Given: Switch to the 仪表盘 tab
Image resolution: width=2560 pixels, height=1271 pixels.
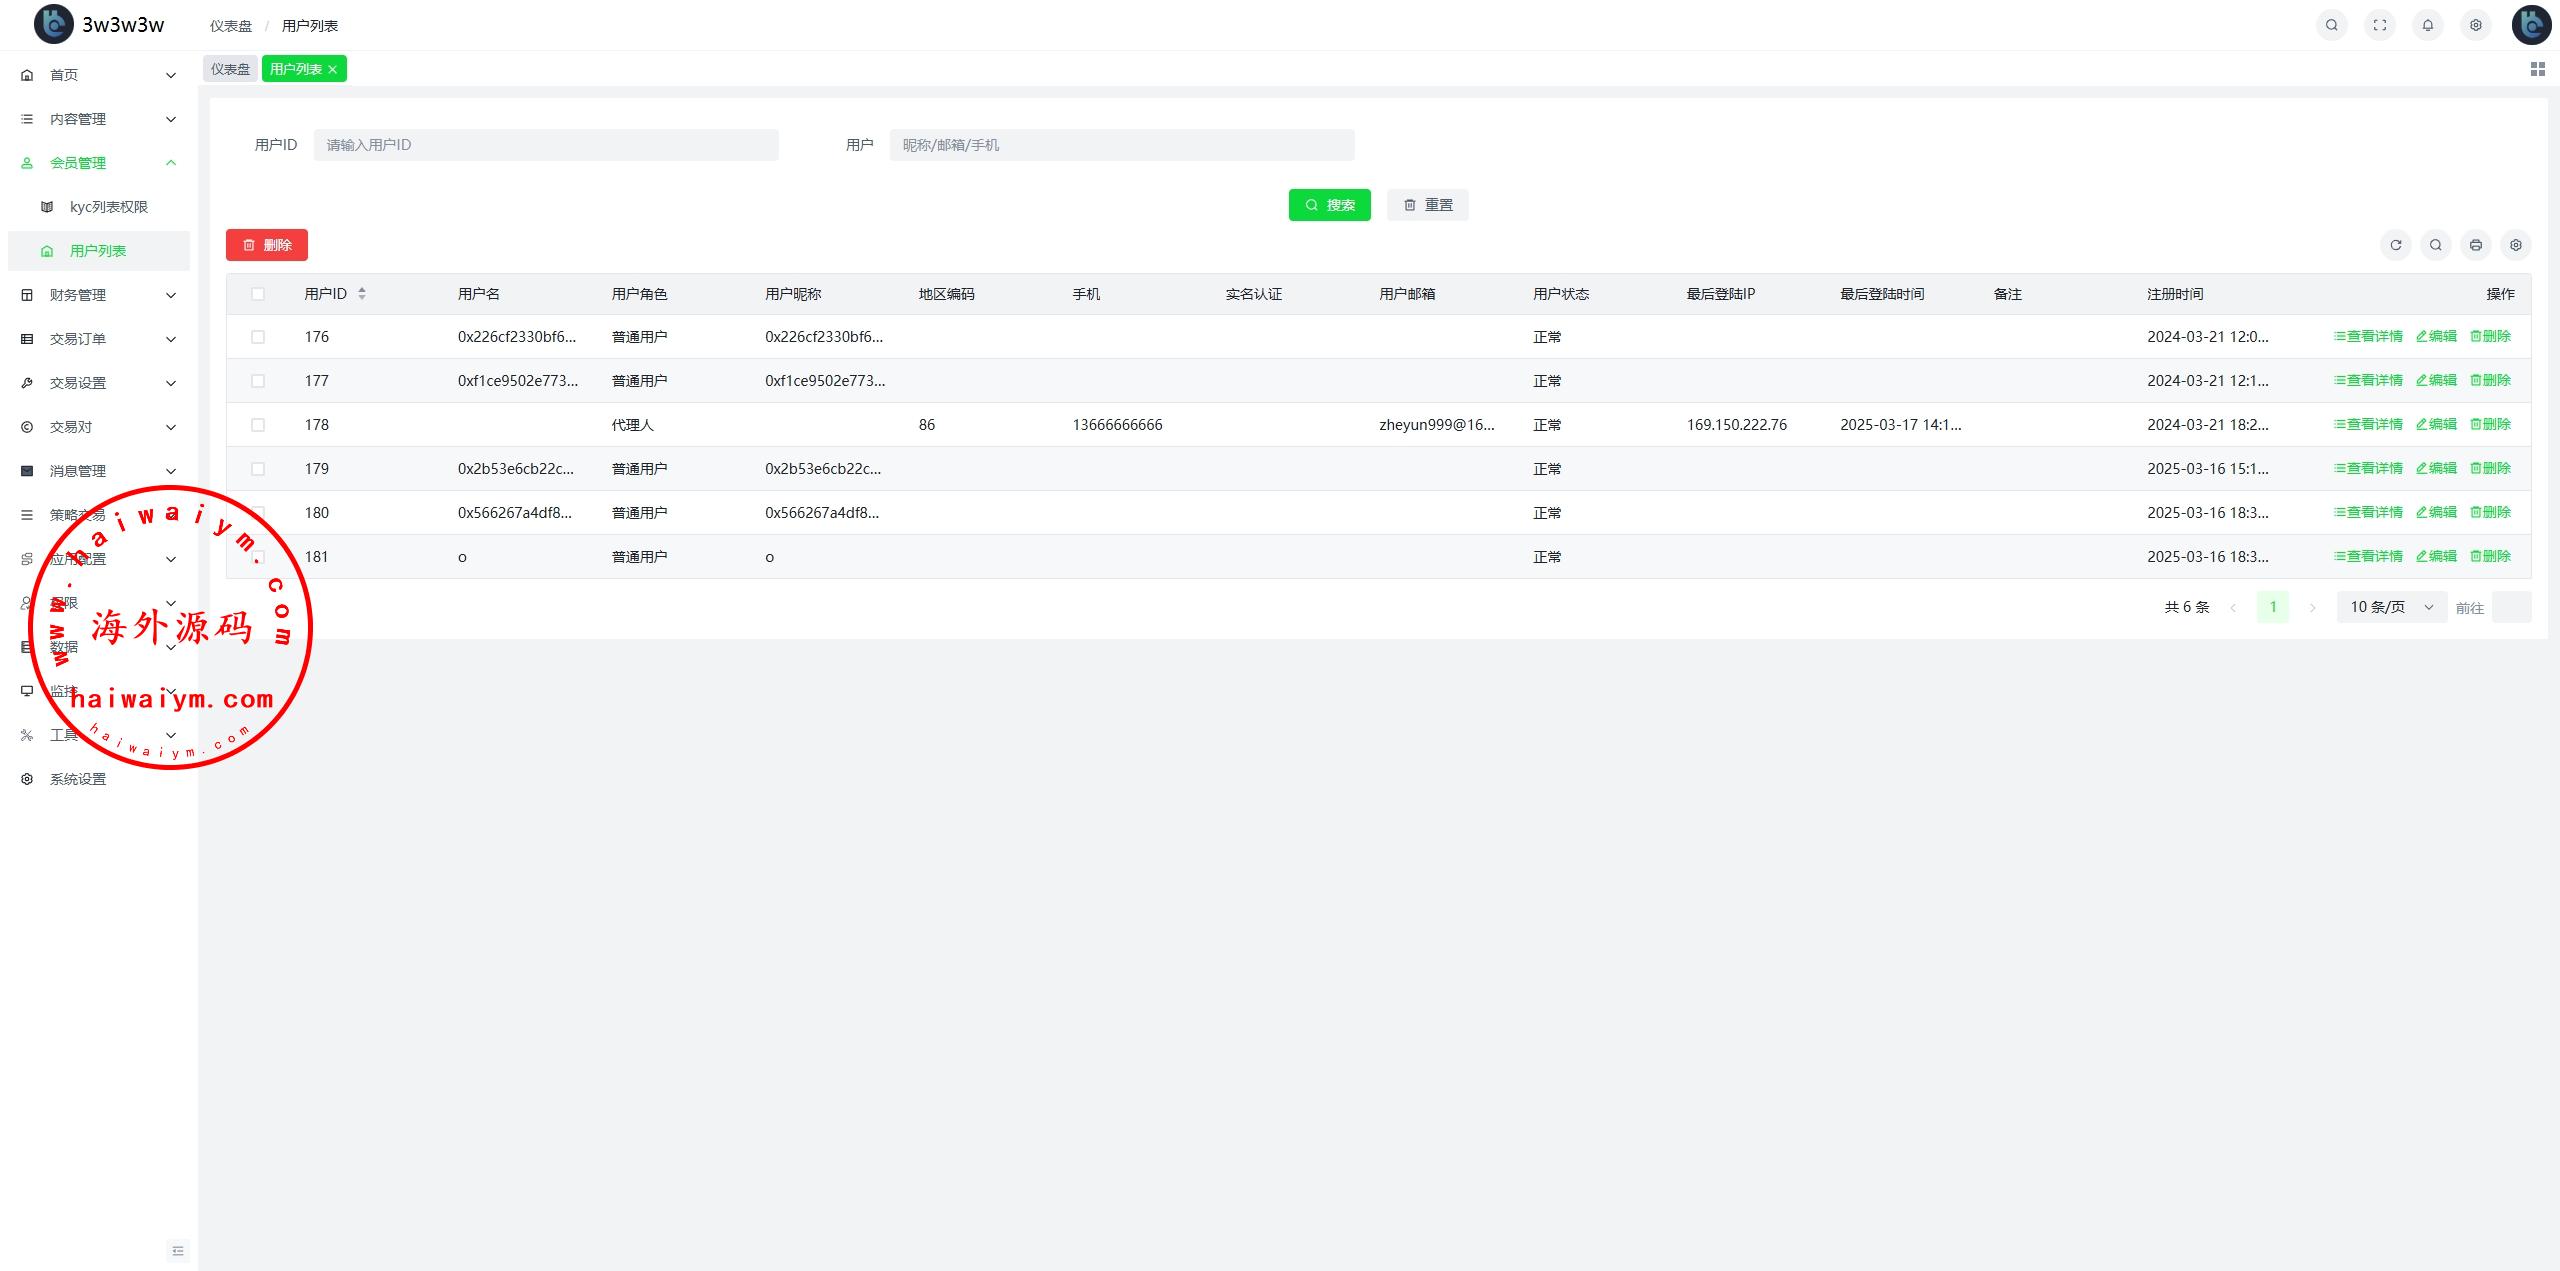Looking at the screenshot, I should tap(230, 69).
